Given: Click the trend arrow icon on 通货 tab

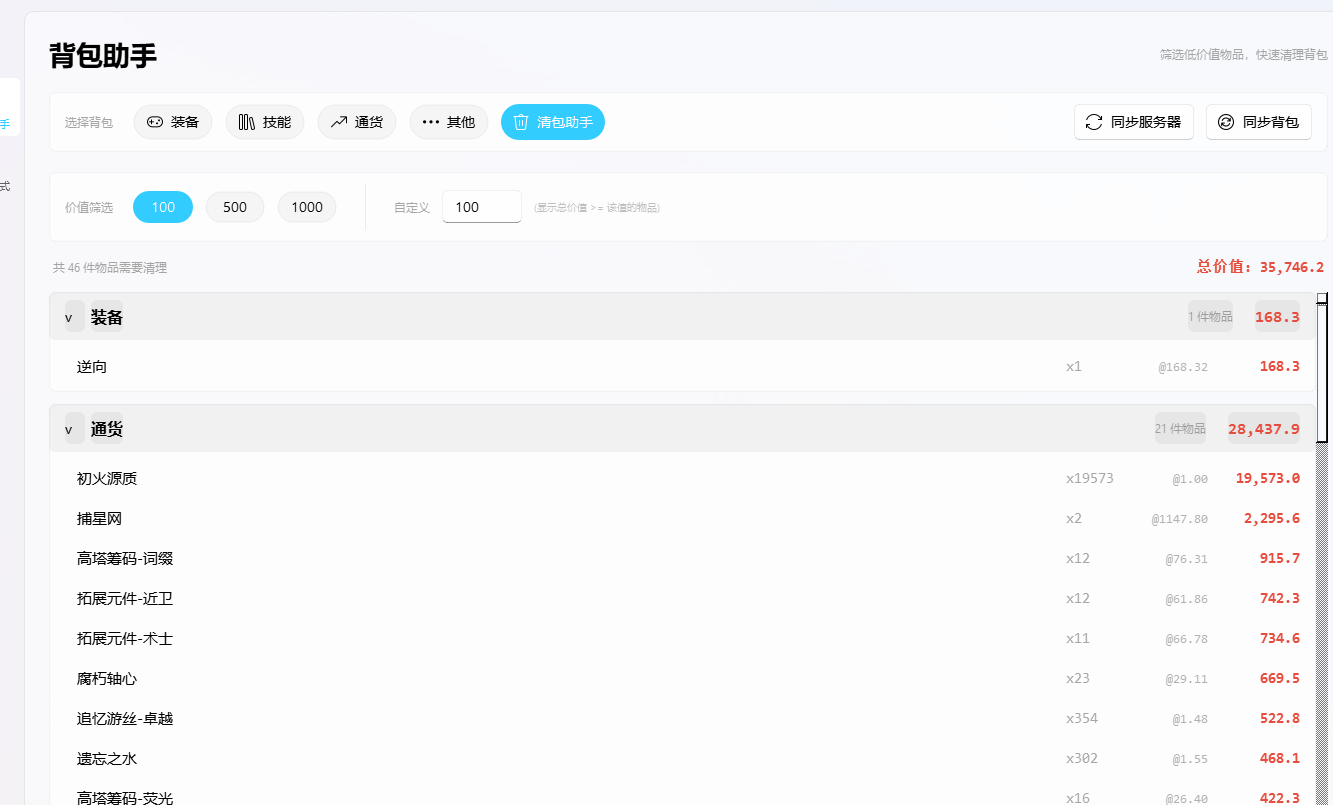Looking at the screenshot, I should pyautogui.click(x=338, y=122).
